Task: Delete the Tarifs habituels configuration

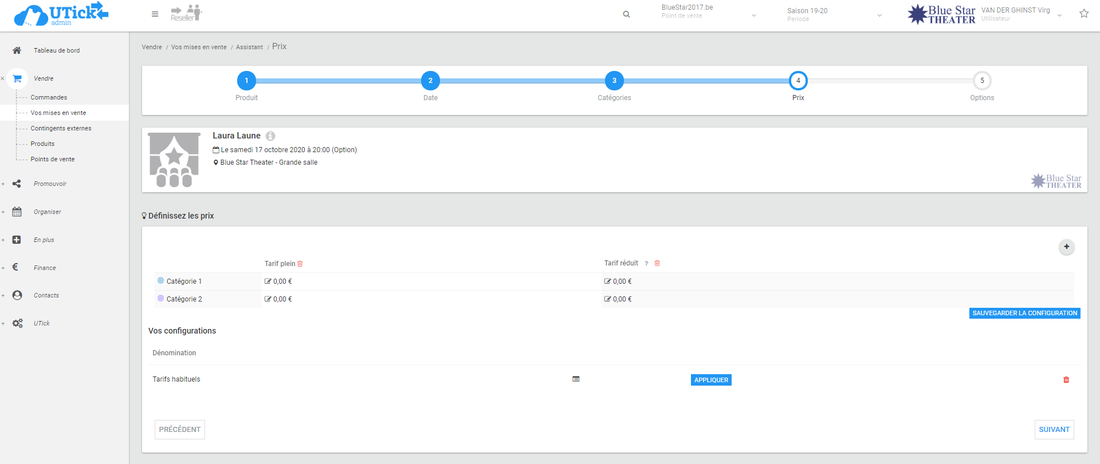Action: coord(1066,380)
